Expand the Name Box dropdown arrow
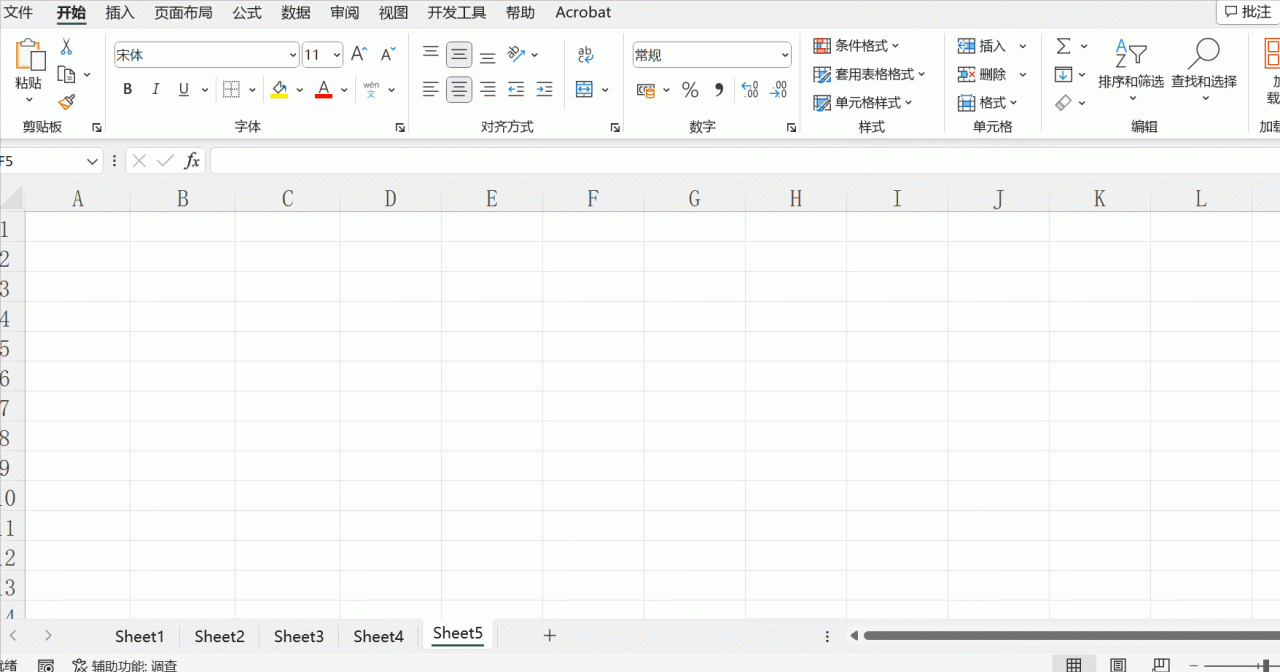1280x672 pixels. coord(93,161)
